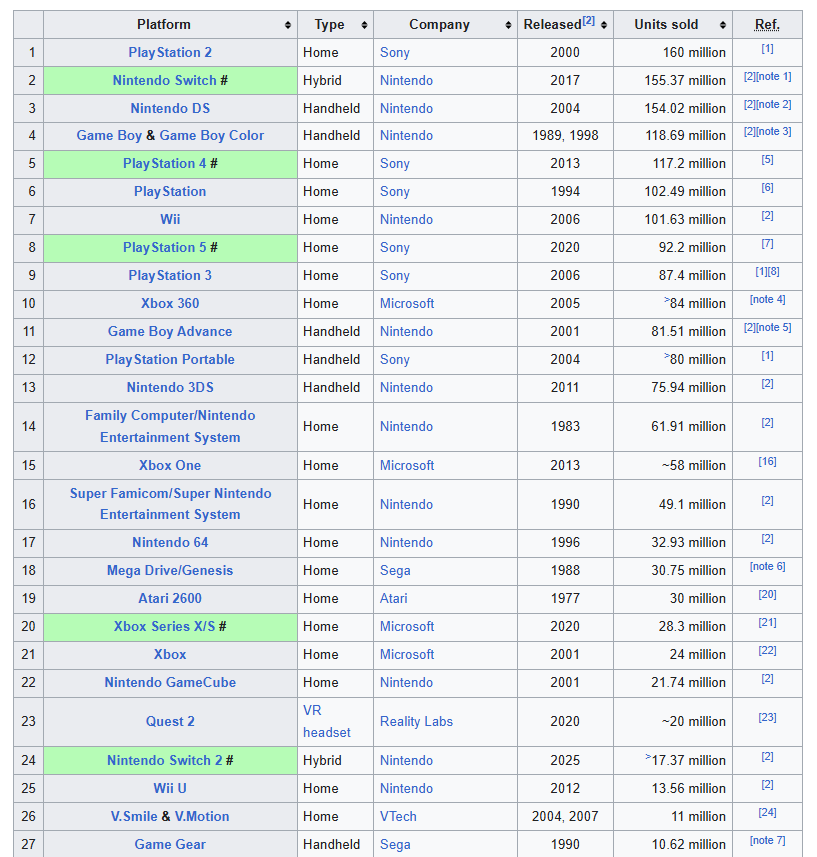The height and width of the screenshot is (857, 817).
Task: Open the VTech company link
Action: (x=398, y=816)
